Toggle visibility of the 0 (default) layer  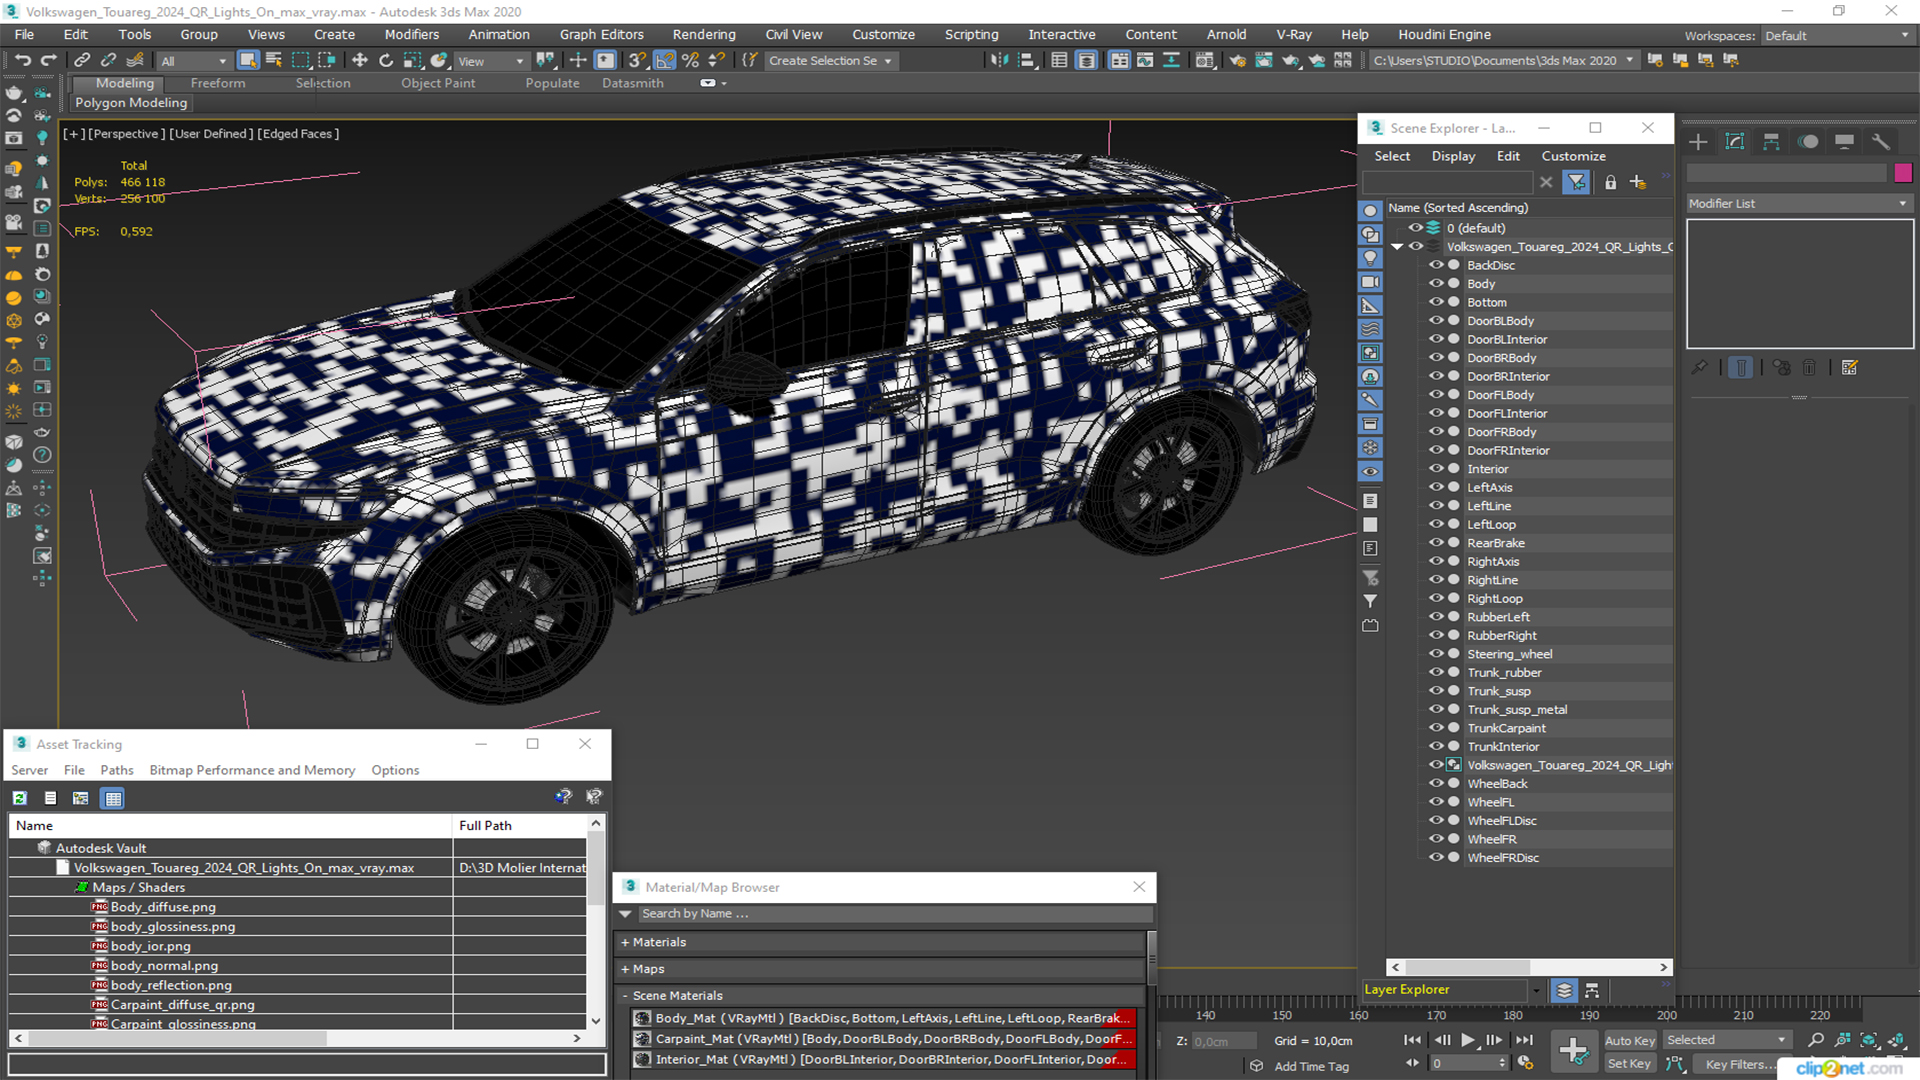tap(1416, 228)
